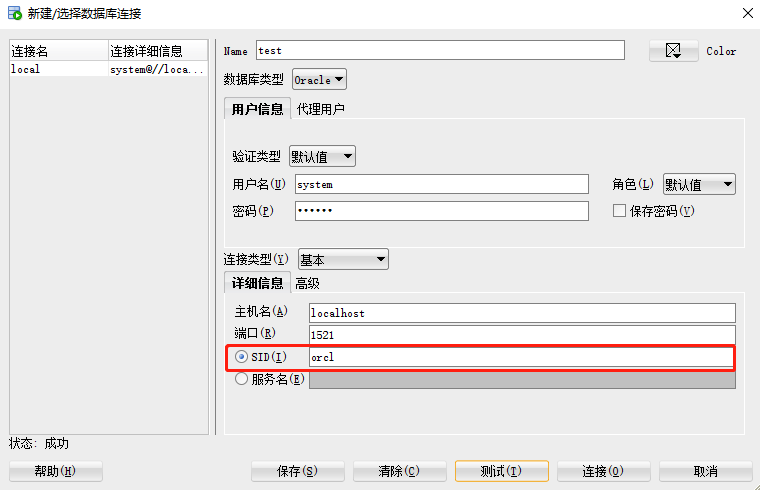760x490 pixels.
Task: Focus the 端口 field containing 1521
Action: point(522,335)
